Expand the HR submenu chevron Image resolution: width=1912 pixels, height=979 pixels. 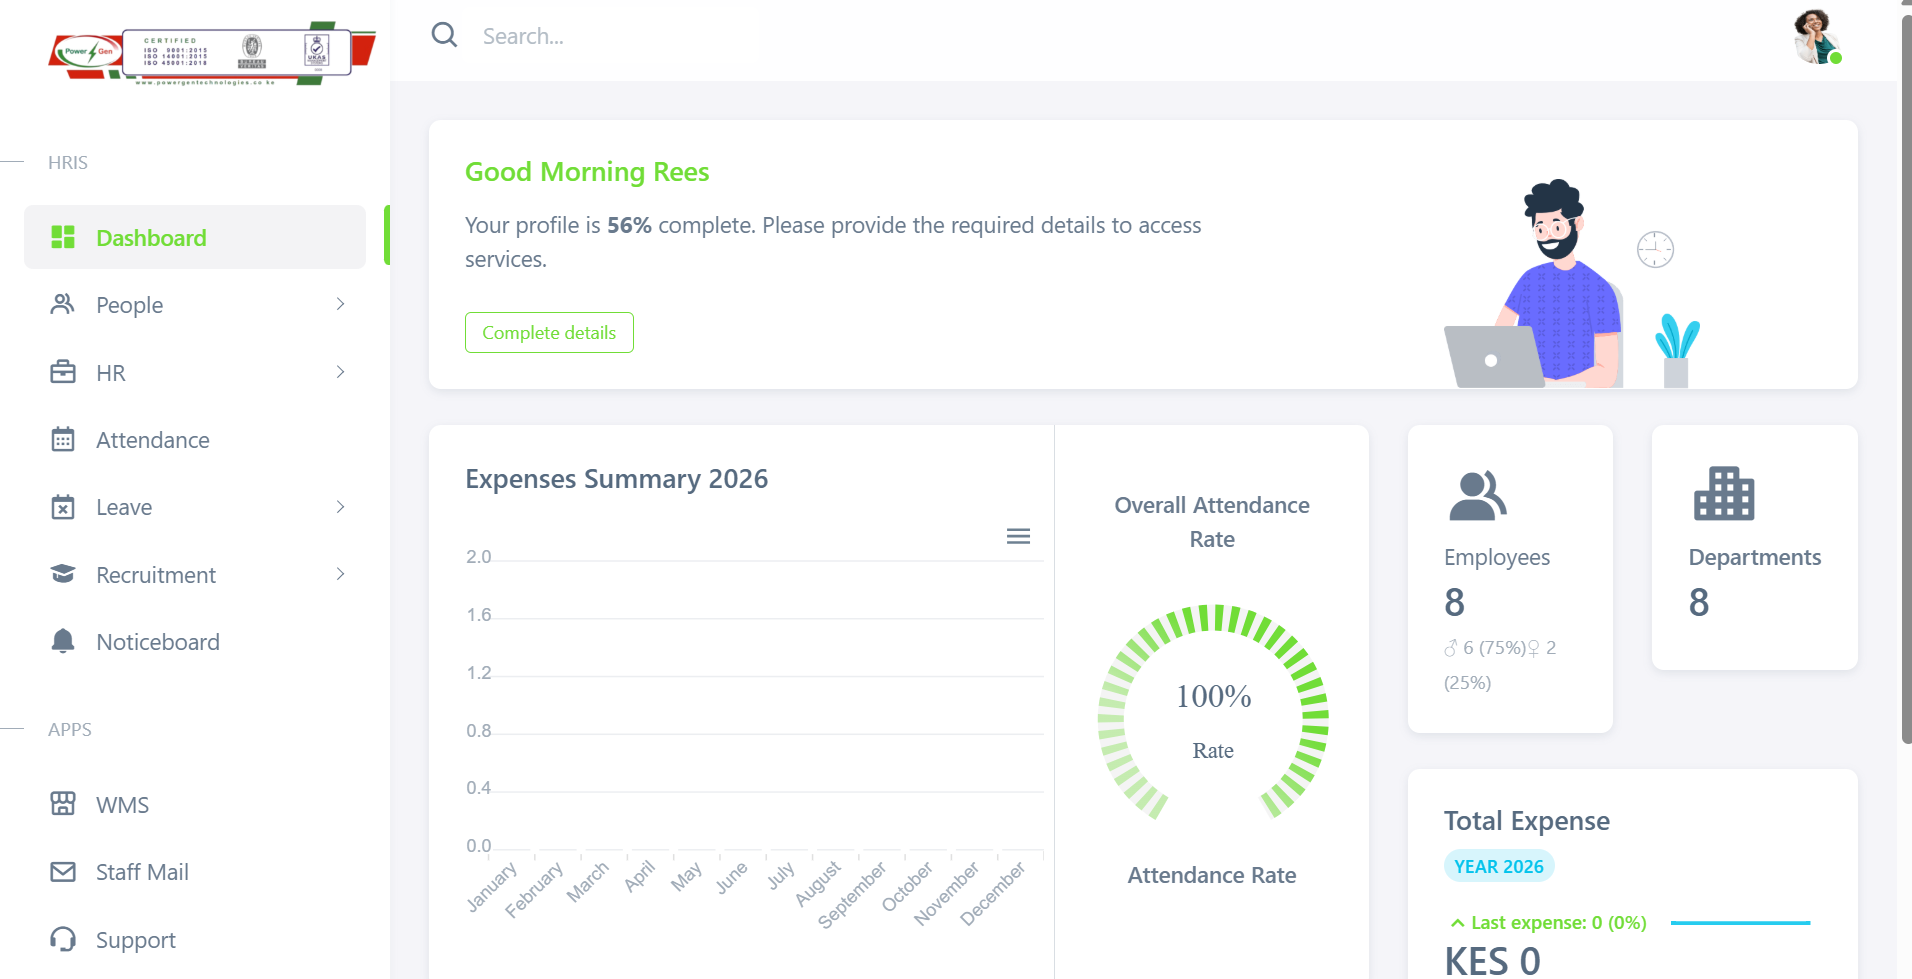point(340,372)
